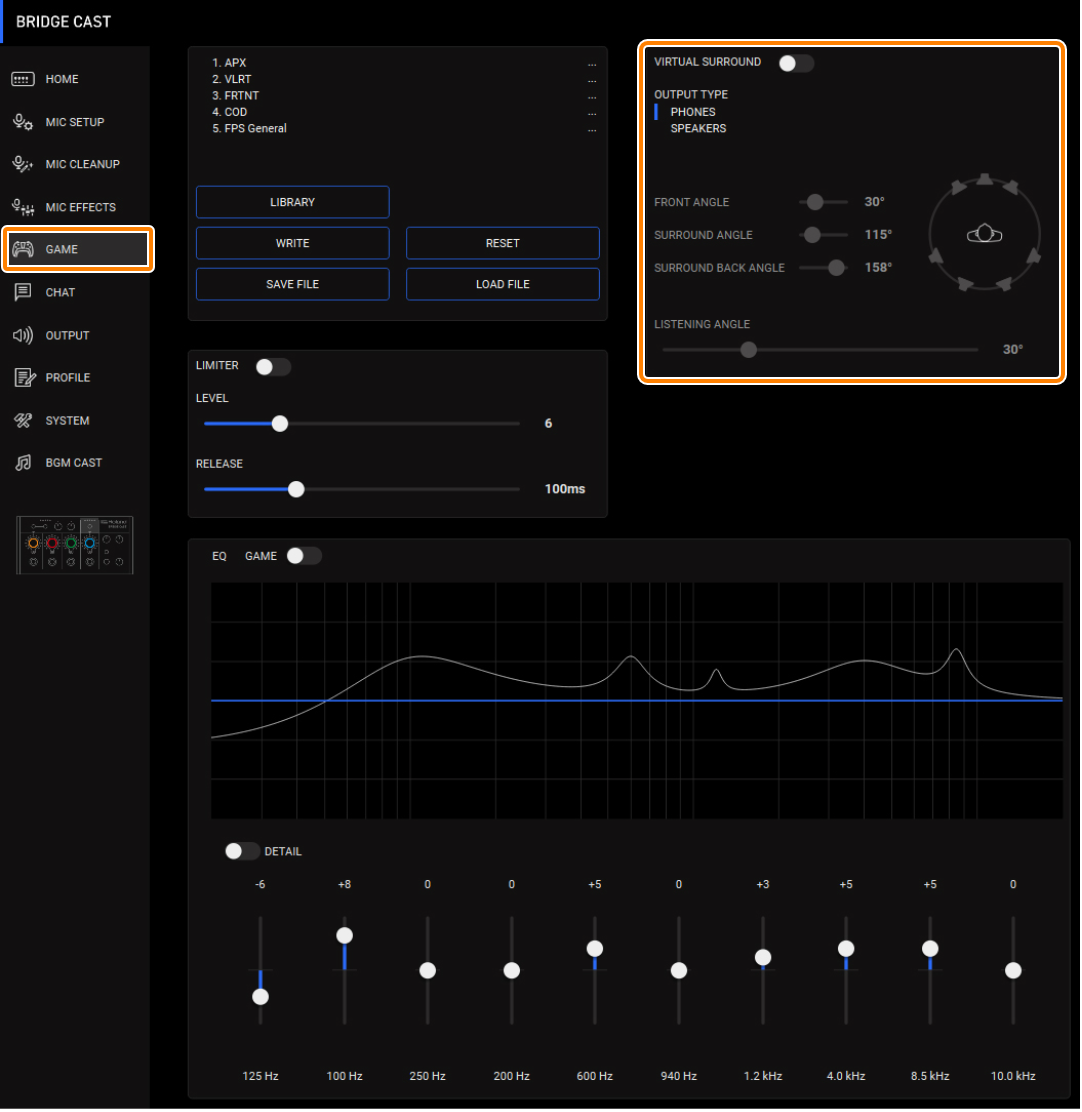Toggle the EQ GAME switch

(303, 556)
